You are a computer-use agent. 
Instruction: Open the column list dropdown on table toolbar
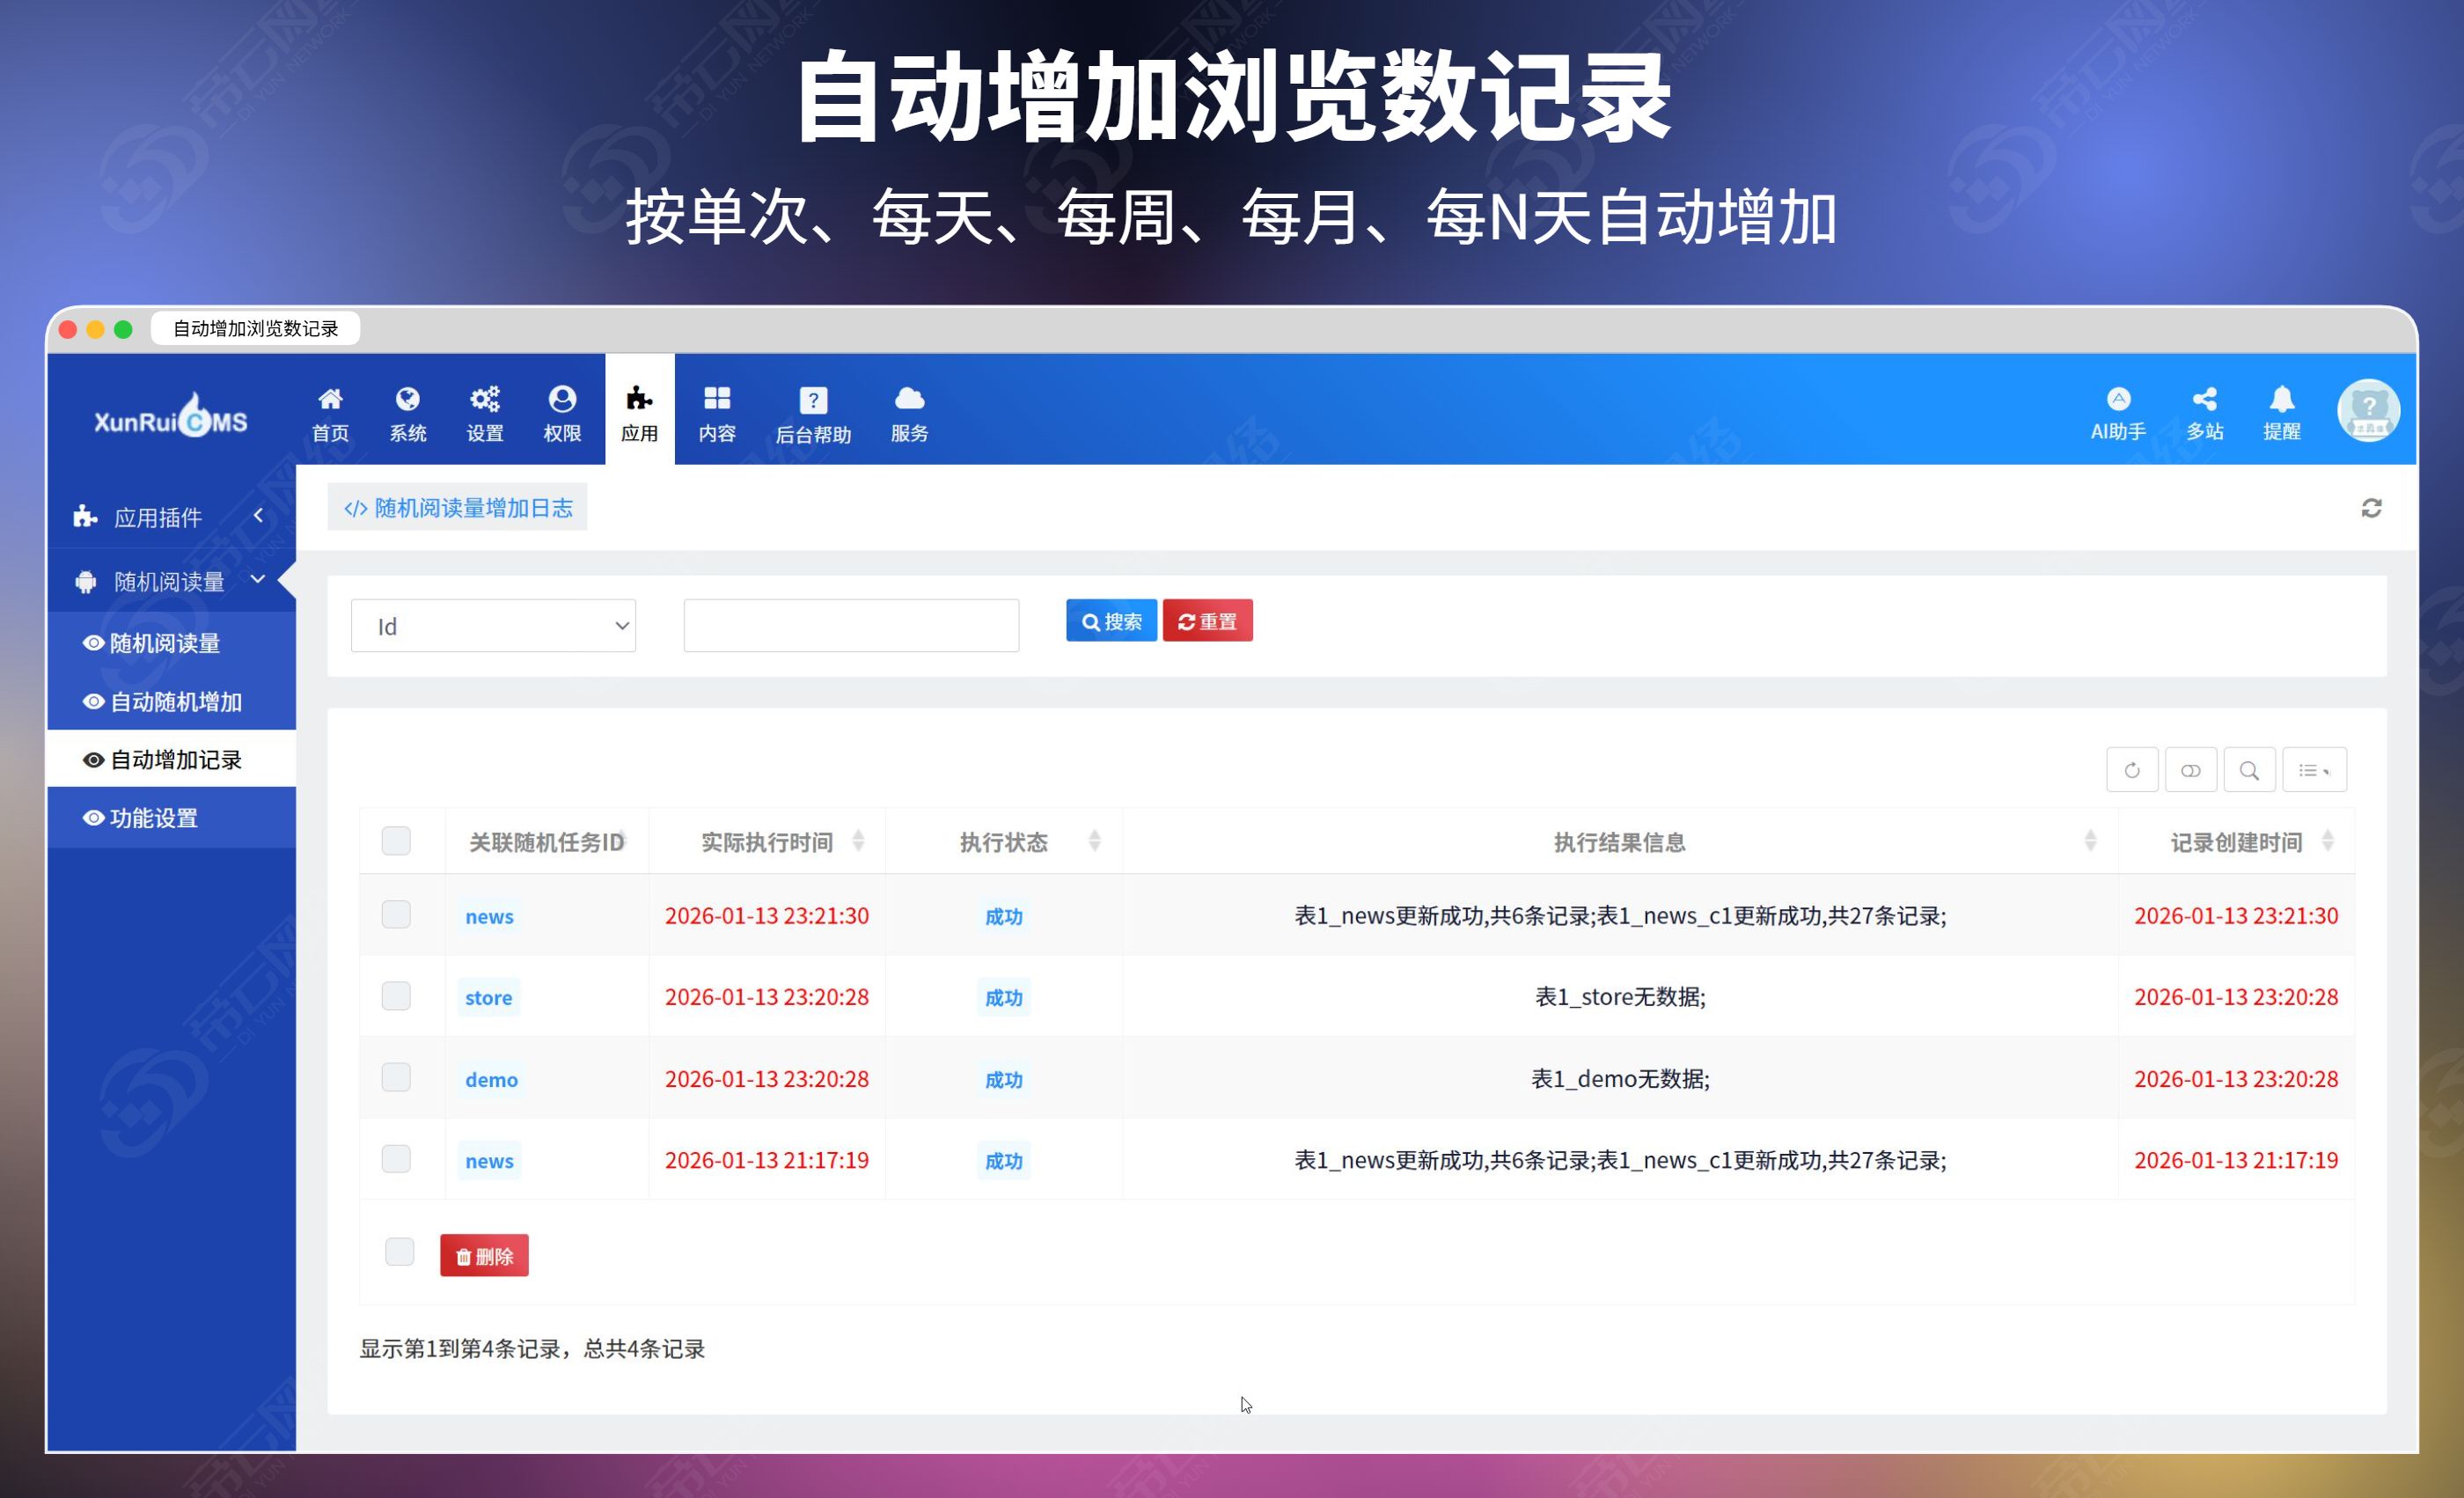(x=2314, y=769)
